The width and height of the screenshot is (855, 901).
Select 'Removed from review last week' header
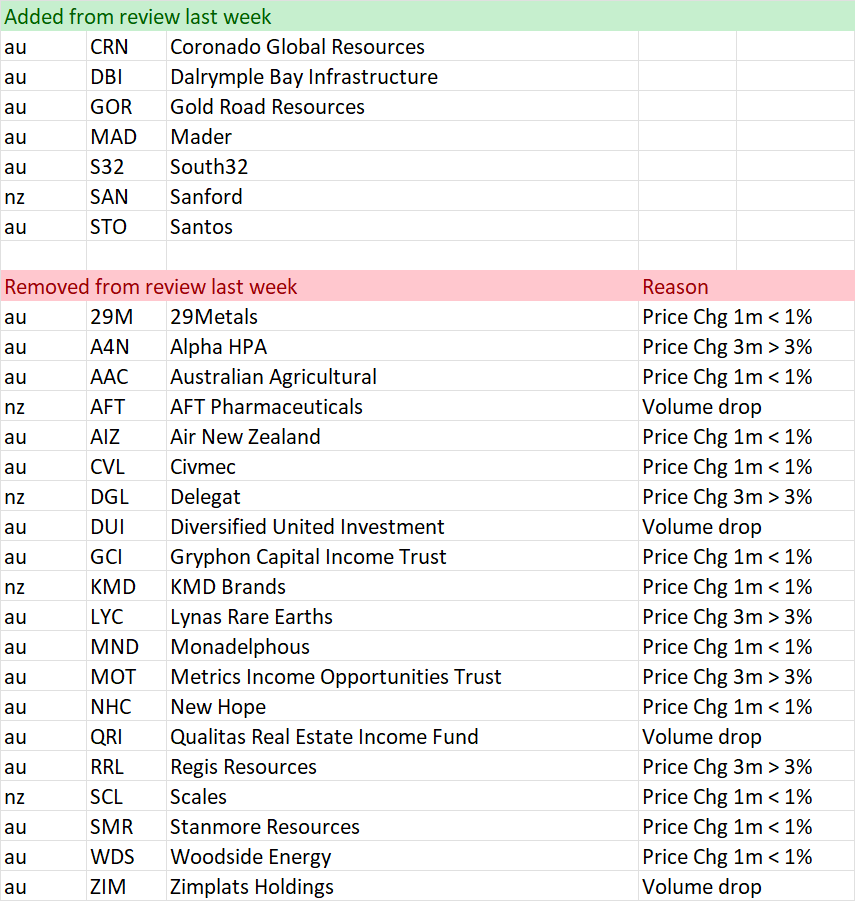(x=151, y=287)
